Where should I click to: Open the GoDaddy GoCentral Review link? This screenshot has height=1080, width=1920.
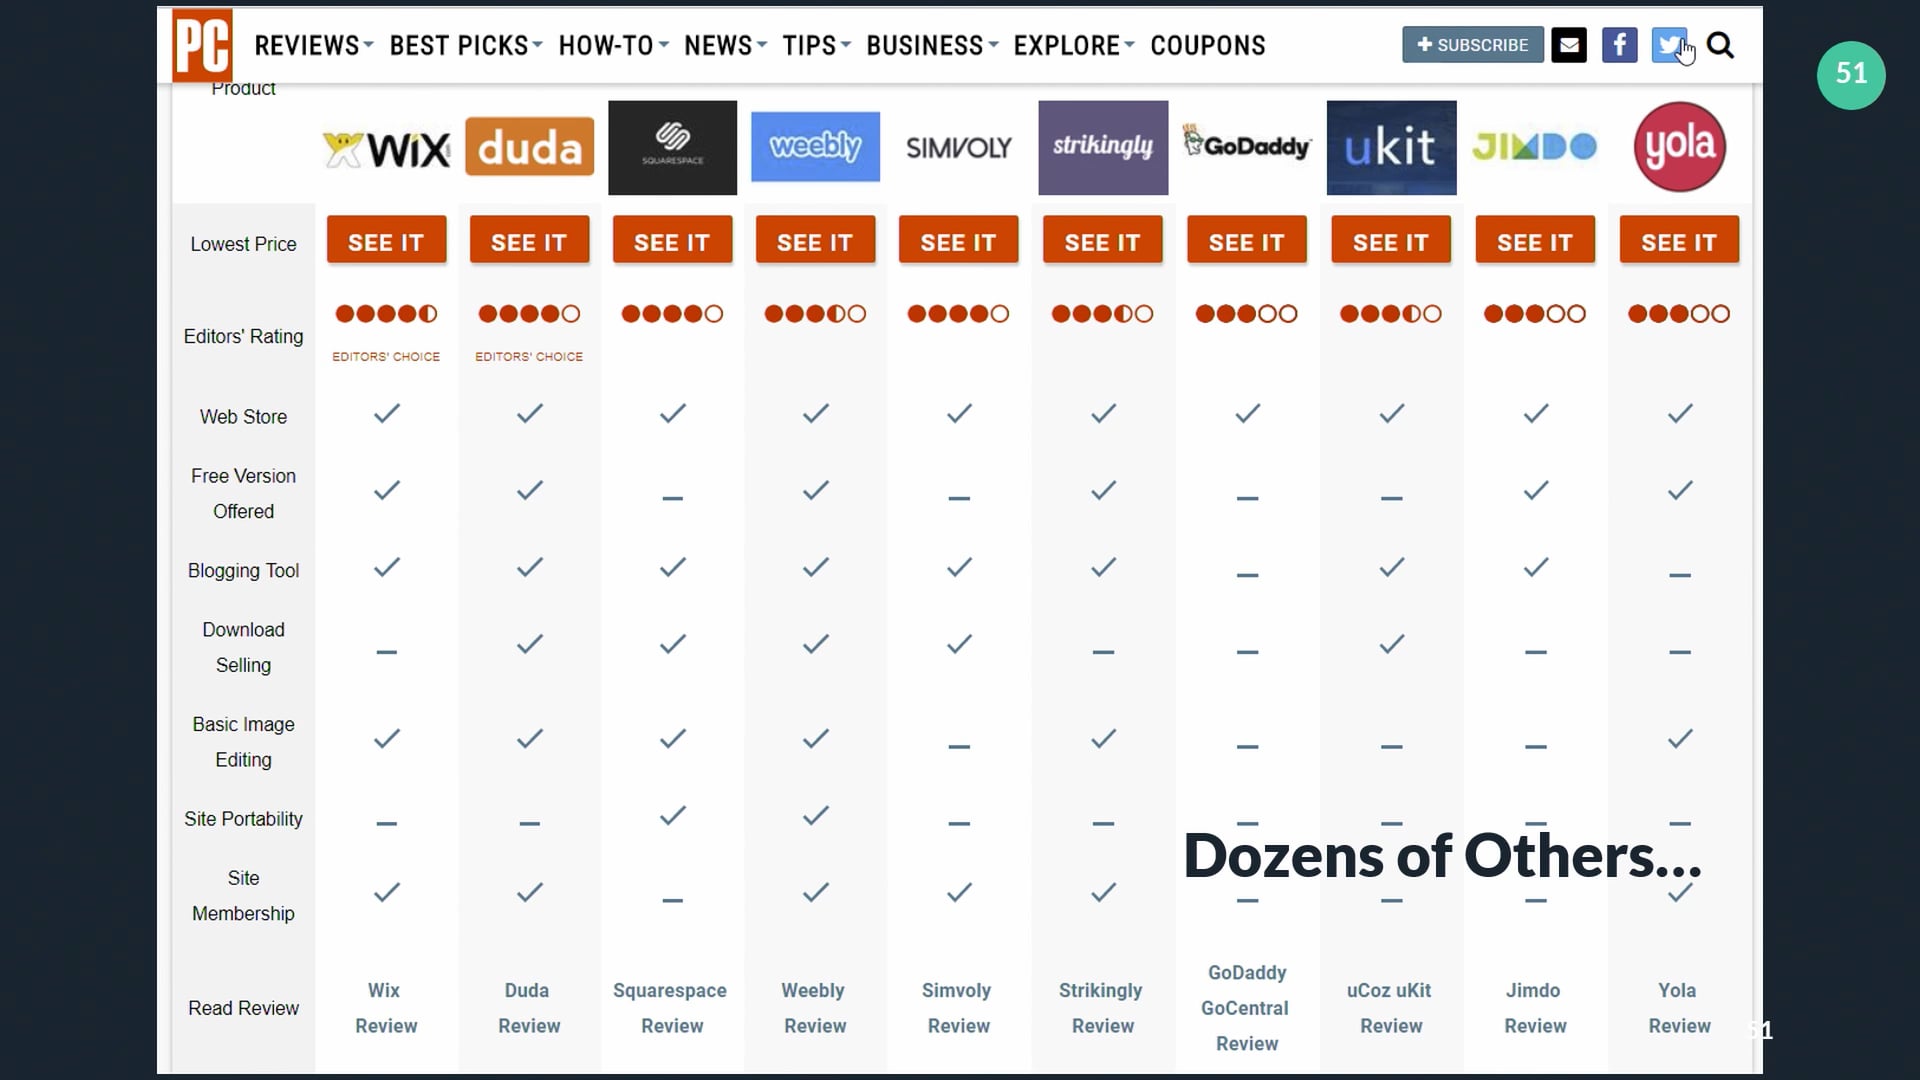coord(1246,1008)
